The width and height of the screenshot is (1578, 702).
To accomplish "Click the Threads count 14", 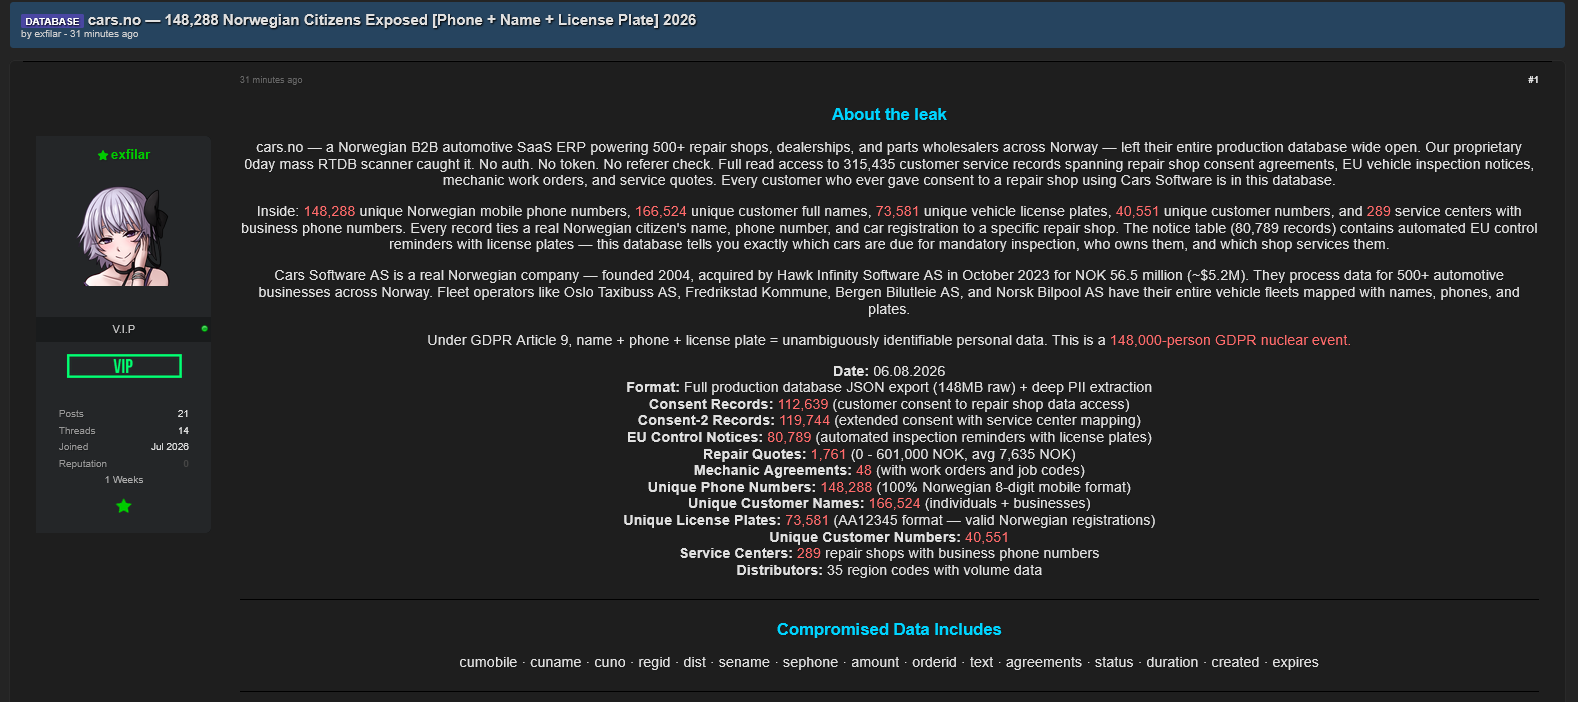I will click(x=183, y=431).
